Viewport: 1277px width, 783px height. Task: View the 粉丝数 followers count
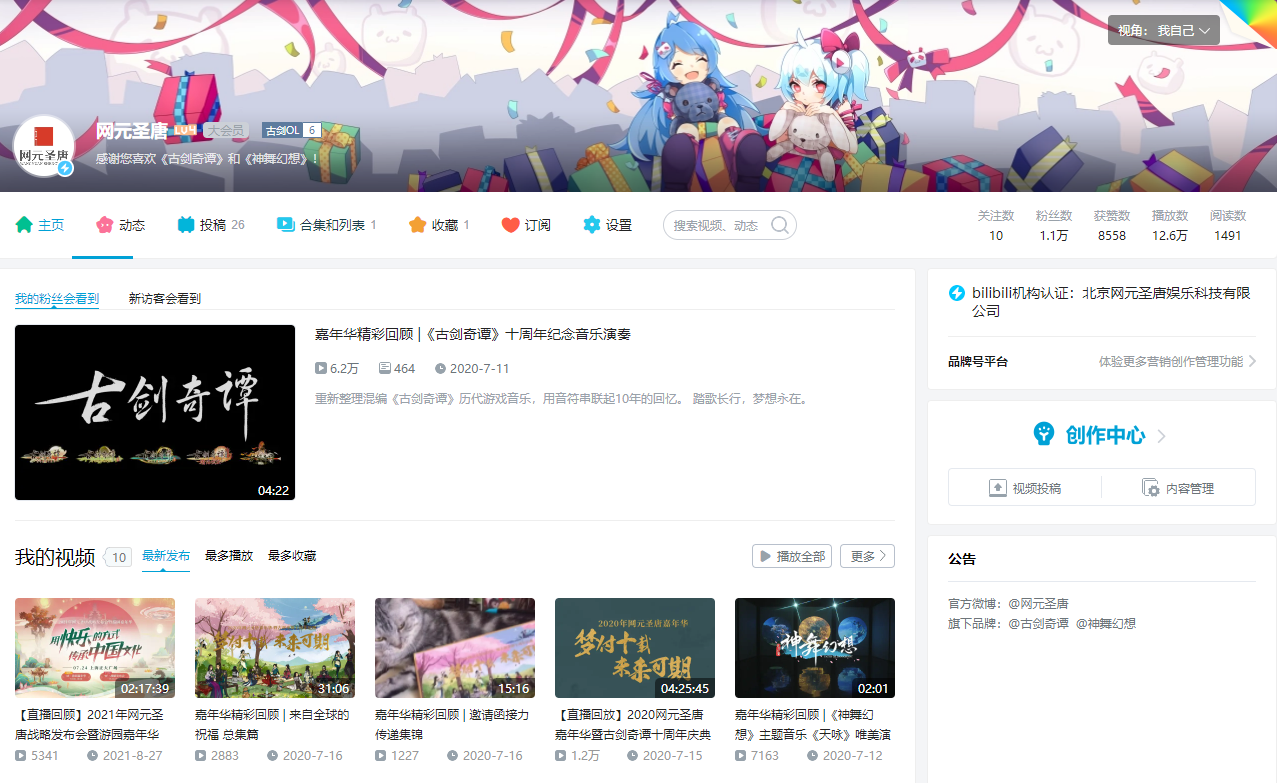[1054, 225]
